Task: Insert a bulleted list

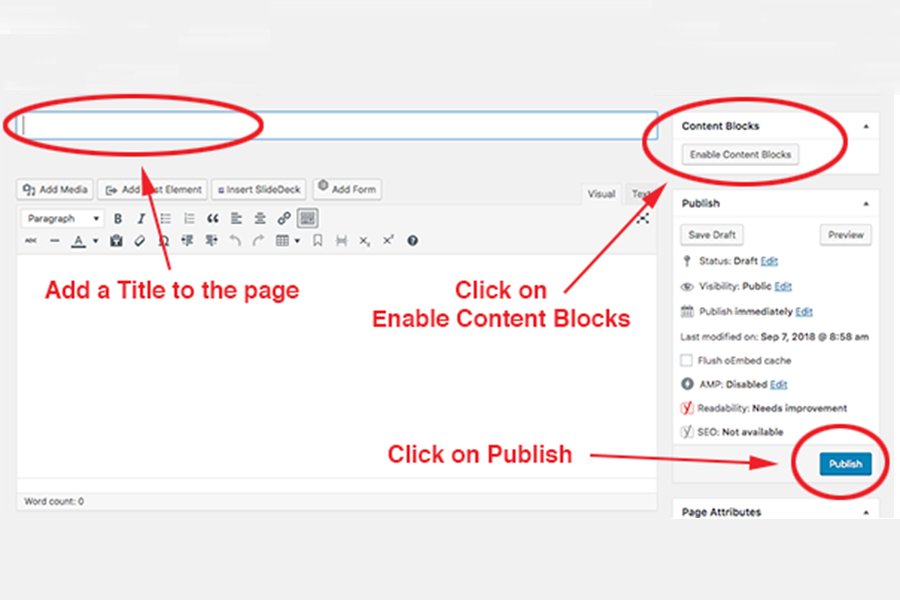Action: (165, 219)
